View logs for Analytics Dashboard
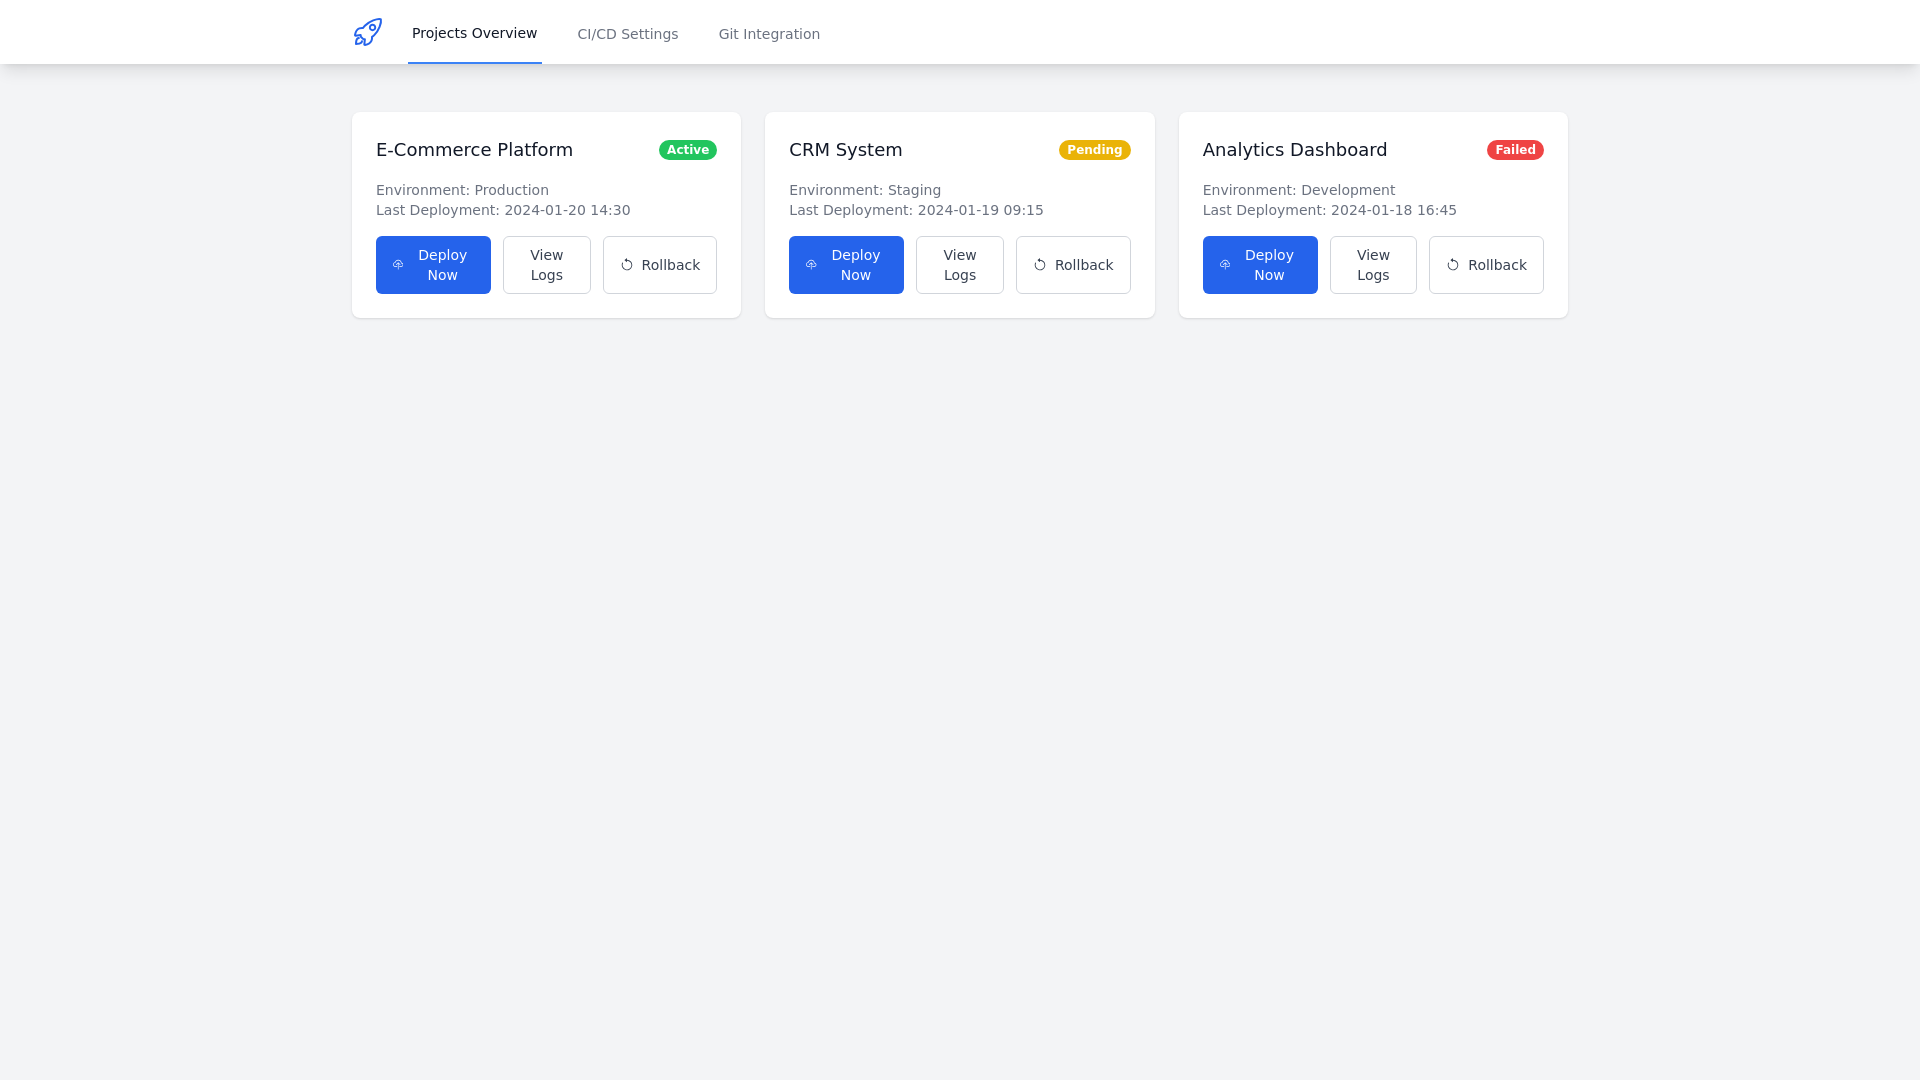Viewport: 1920px width, 1080px height. click(x=1373, y=264)
